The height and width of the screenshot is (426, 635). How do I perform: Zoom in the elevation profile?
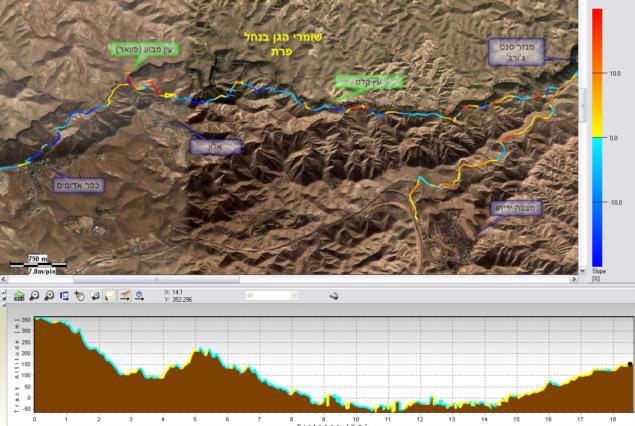49,296
